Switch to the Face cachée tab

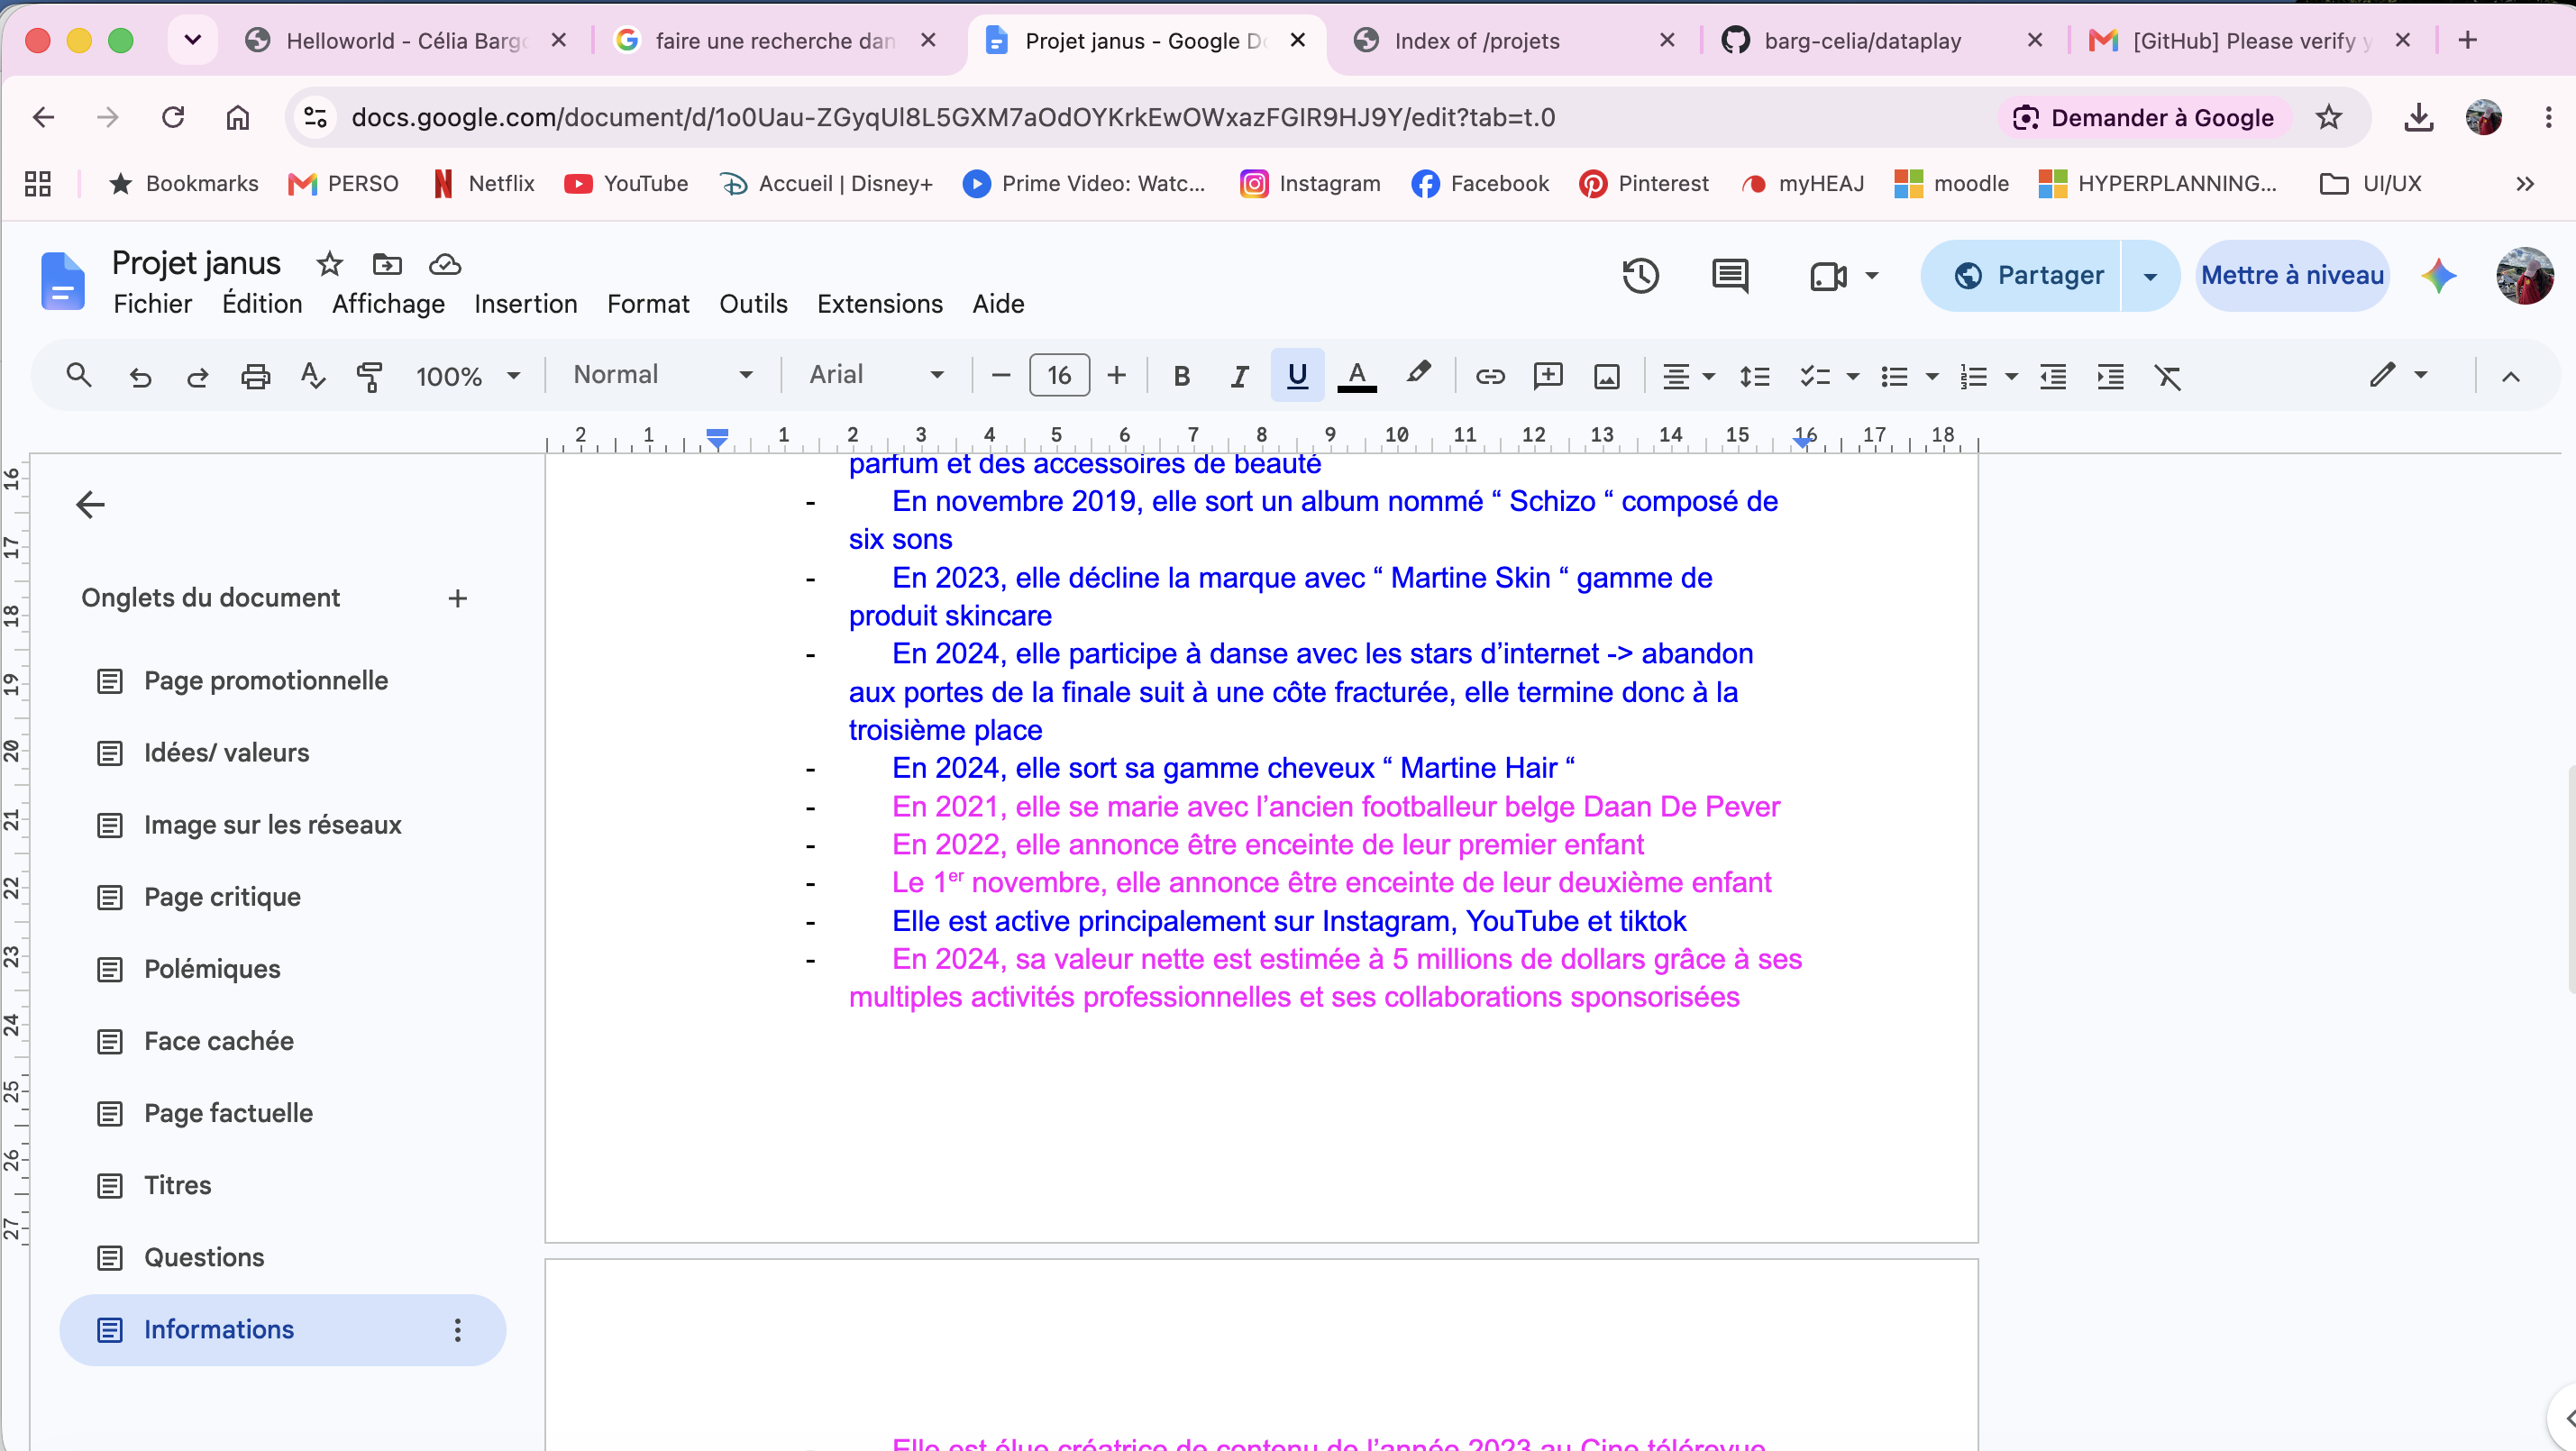(x=219, y=1041)
